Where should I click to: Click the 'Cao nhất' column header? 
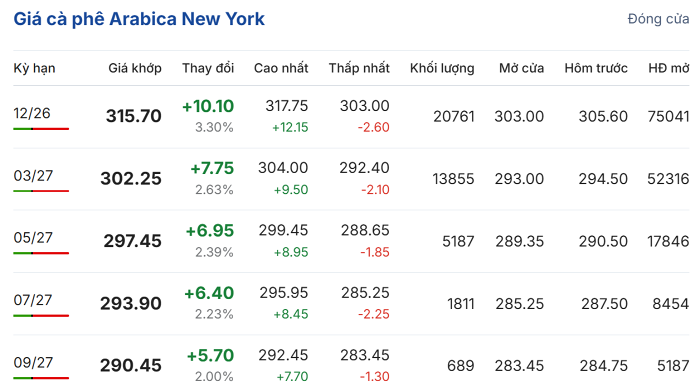281,68
